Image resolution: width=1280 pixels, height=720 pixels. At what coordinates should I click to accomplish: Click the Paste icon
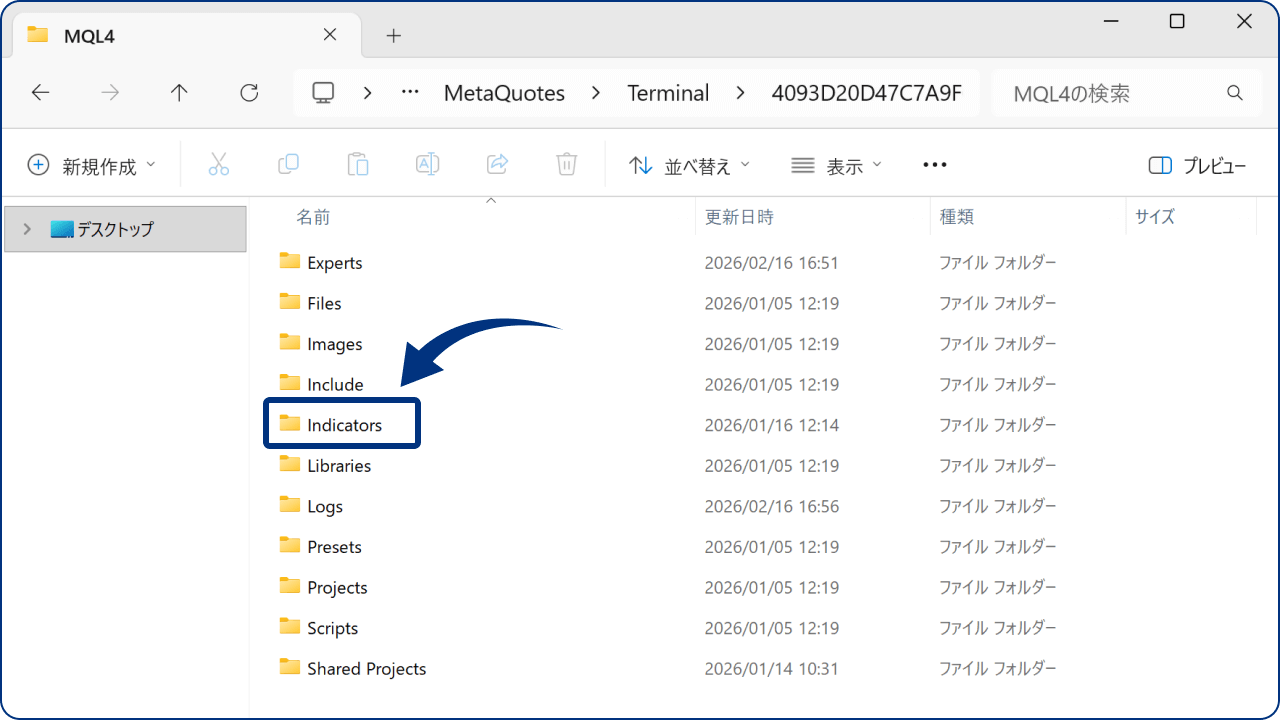point(357,164)
